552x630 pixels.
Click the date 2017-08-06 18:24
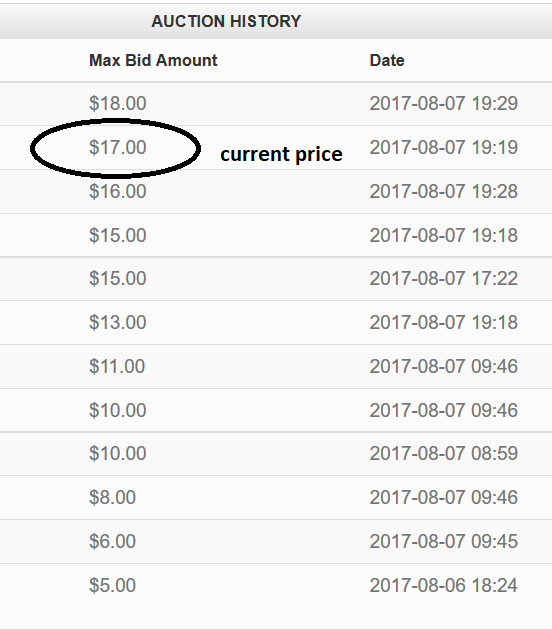pos(444,585)
